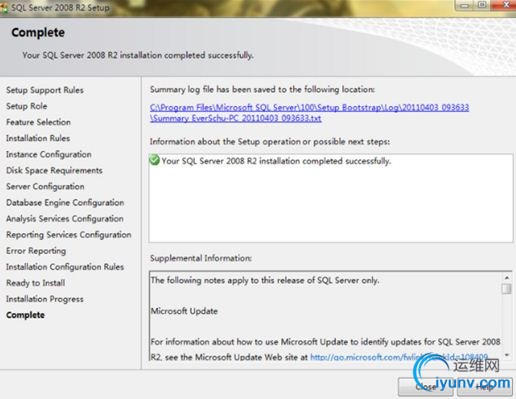Click the Help button
The width and height of the screenshot is (516, 399).
pos(485,387)
